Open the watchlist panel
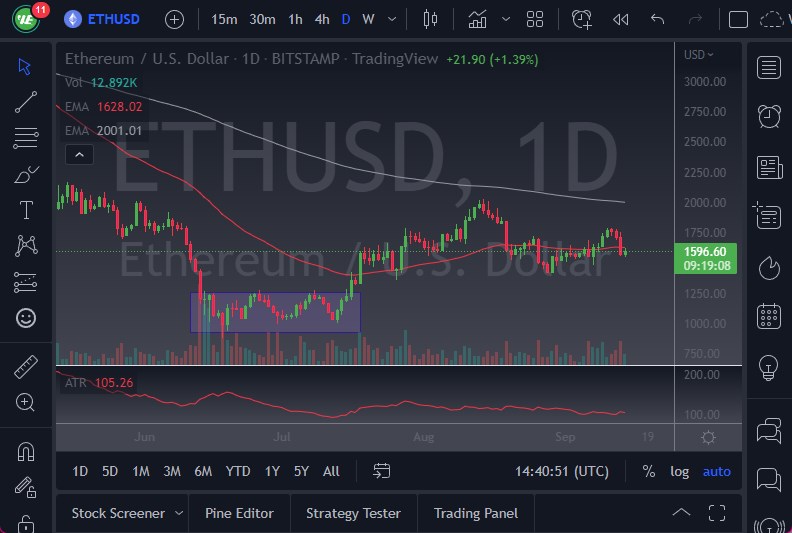This screenshot has height=533, width=792. coord(769,67)
